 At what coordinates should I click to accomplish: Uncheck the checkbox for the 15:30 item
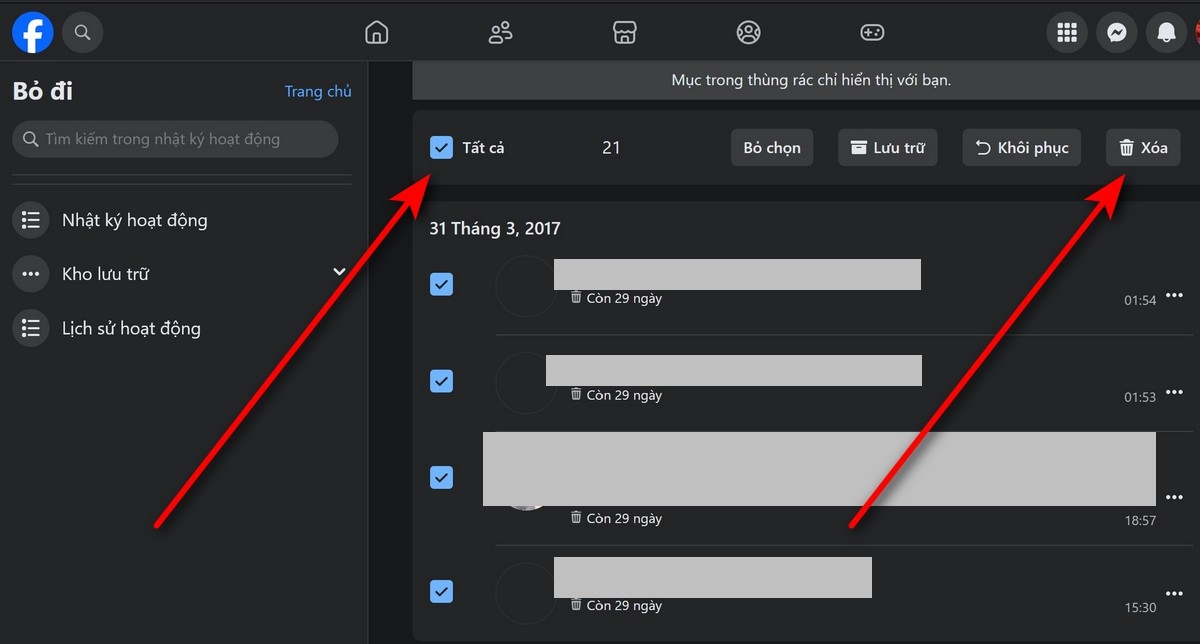point(441,591)
